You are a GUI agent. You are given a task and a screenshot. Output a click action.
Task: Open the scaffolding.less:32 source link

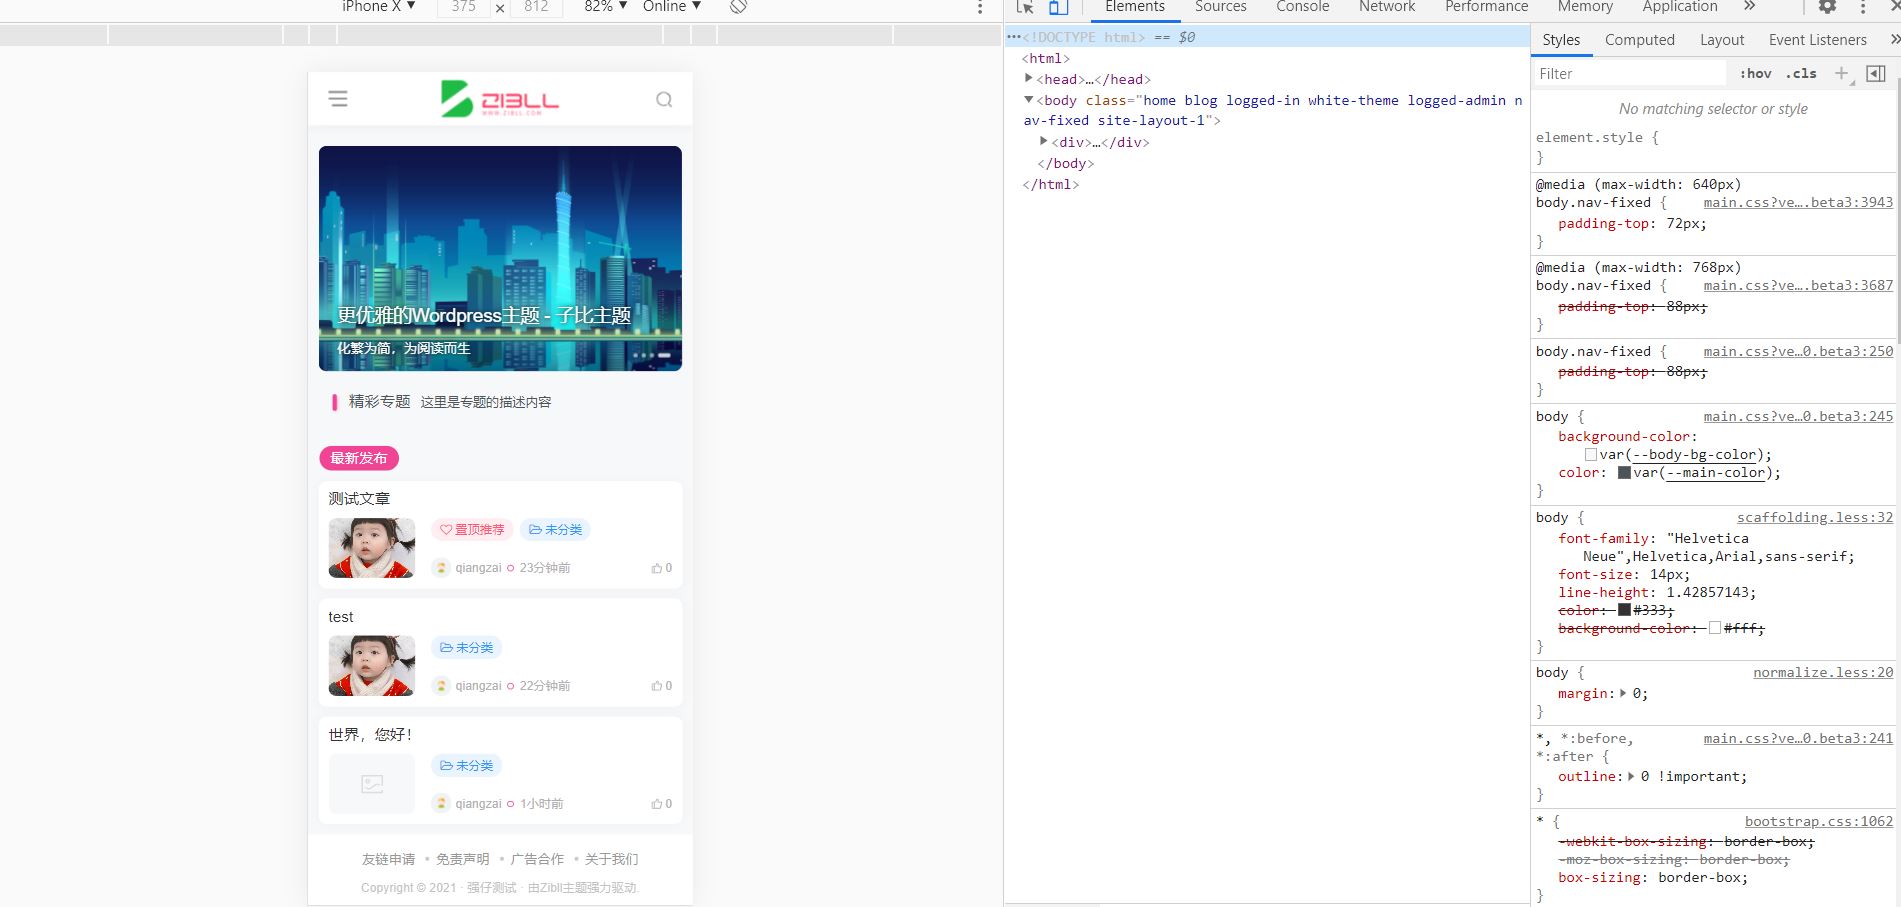click(1814, 518)
